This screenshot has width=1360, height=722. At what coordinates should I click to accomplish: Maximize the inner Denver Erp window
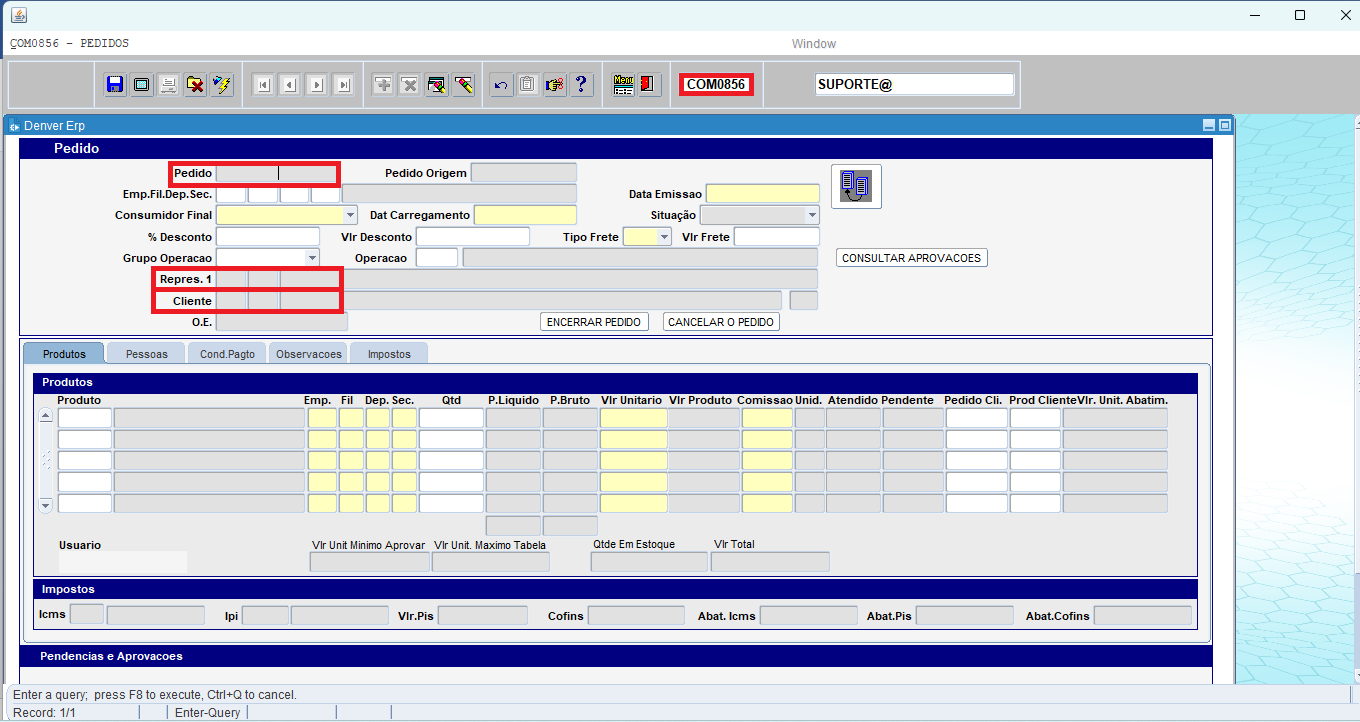click(1224, 126)
